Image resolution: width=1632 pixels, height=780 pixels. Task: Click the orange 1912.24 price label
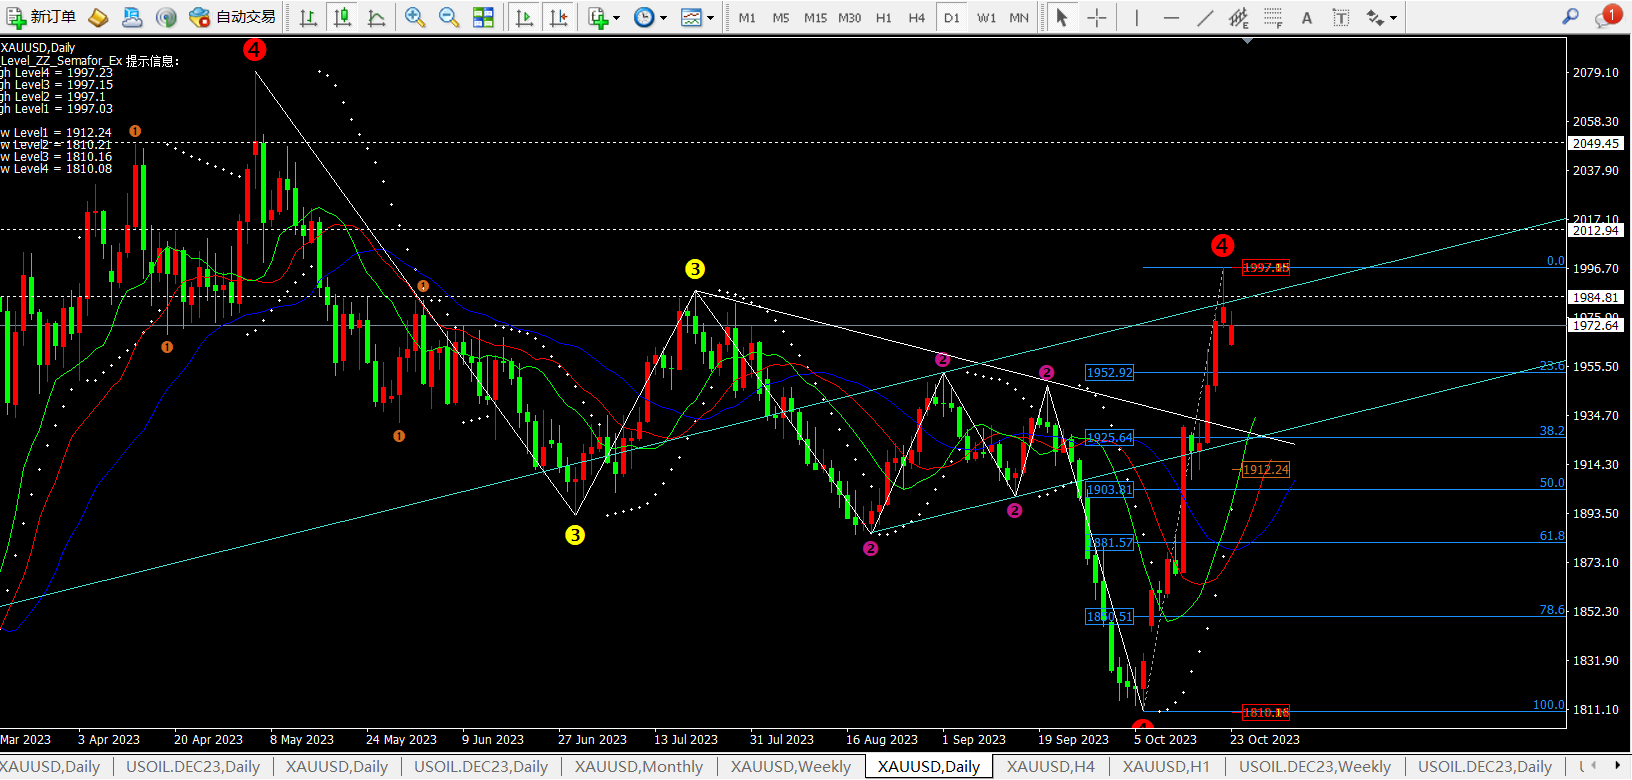(x=1266, y=470)
